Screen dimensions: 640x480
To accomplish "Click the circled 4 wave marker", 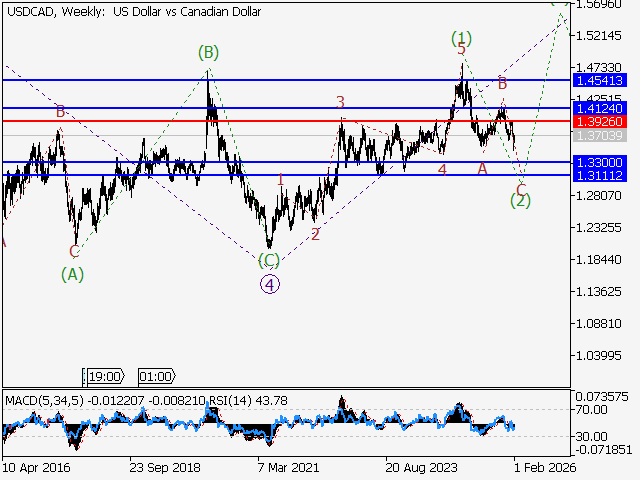I will (x=270, y=283).
